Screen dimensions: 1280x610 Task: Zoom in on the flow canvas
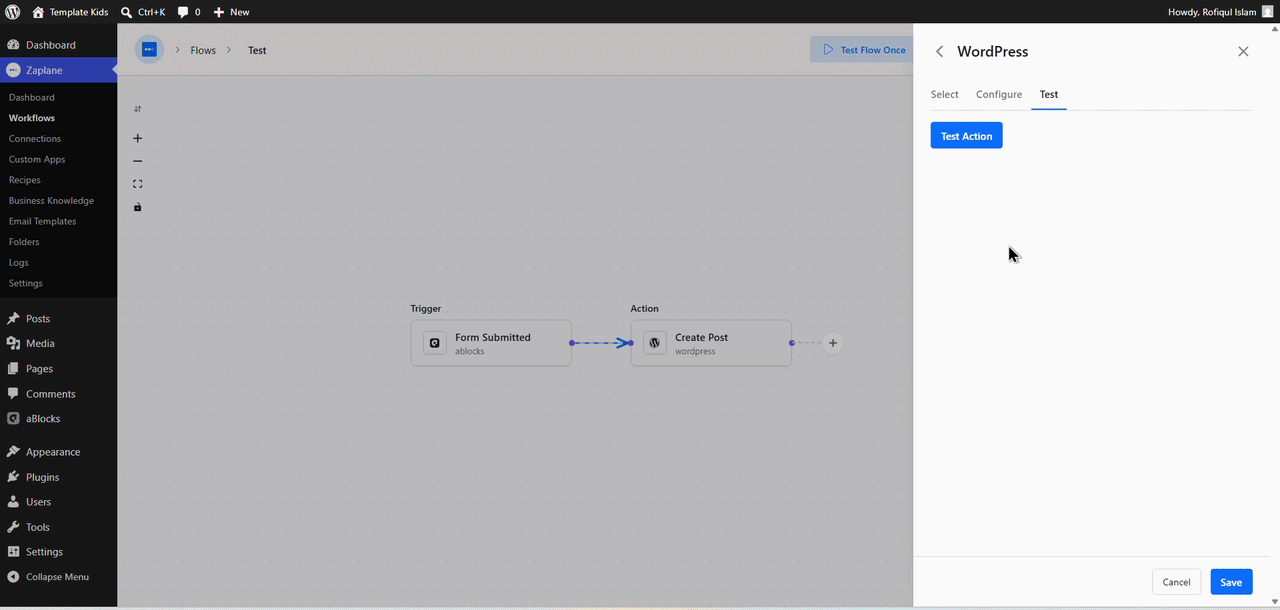coord(138,138)
